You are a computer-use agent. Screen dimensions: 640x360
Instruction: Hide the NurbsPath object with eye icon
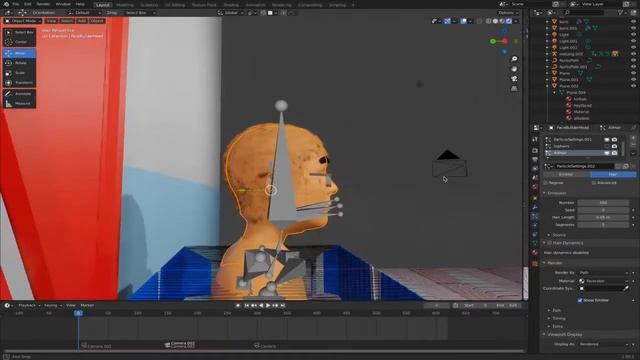click(x=633, y=60)
